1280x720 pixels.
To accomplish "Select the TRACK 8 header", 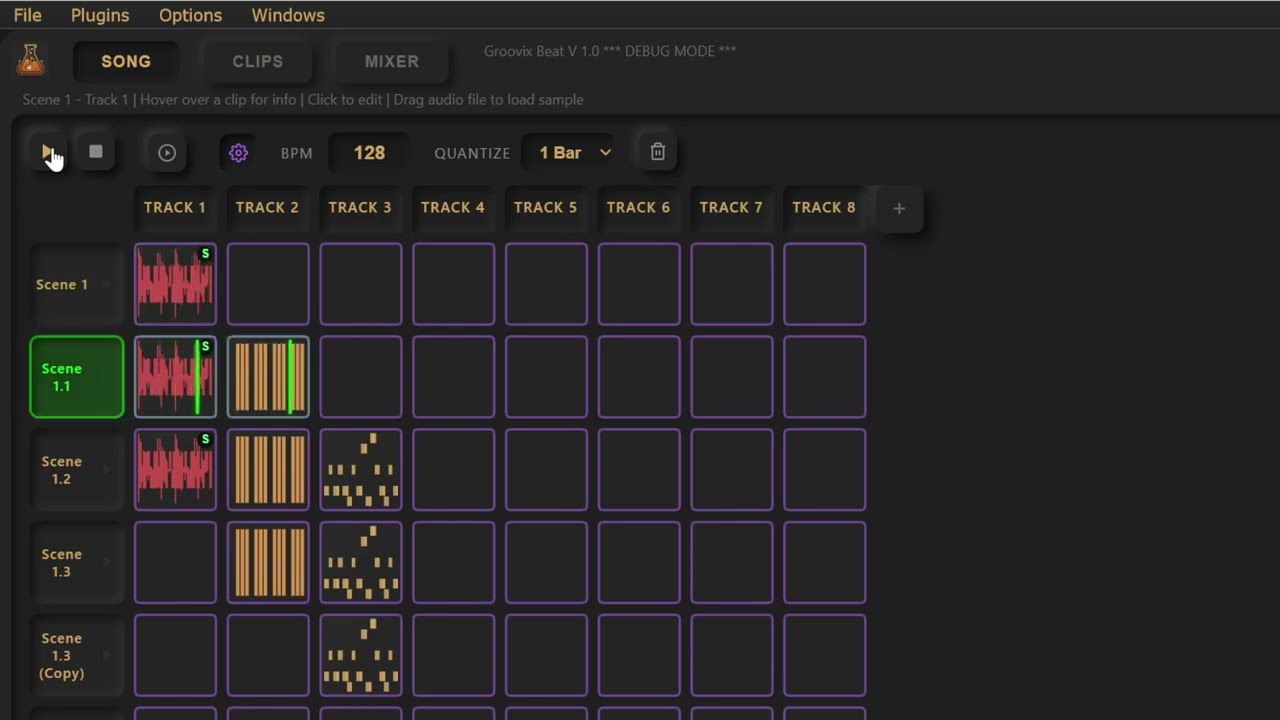I will (824, 207).
